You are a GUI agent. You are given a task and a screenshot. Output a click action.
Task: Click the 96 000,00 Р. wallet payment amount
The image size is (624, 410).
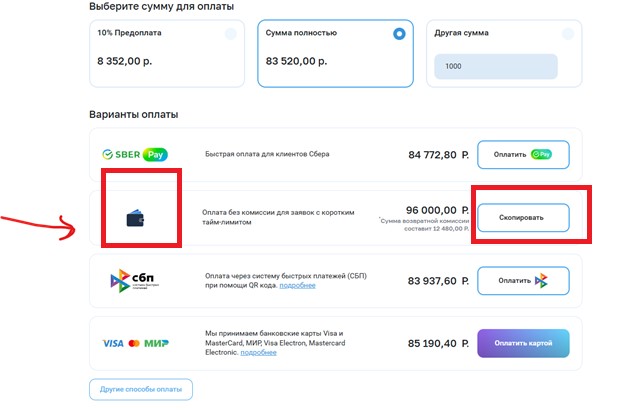pos(437,210)
